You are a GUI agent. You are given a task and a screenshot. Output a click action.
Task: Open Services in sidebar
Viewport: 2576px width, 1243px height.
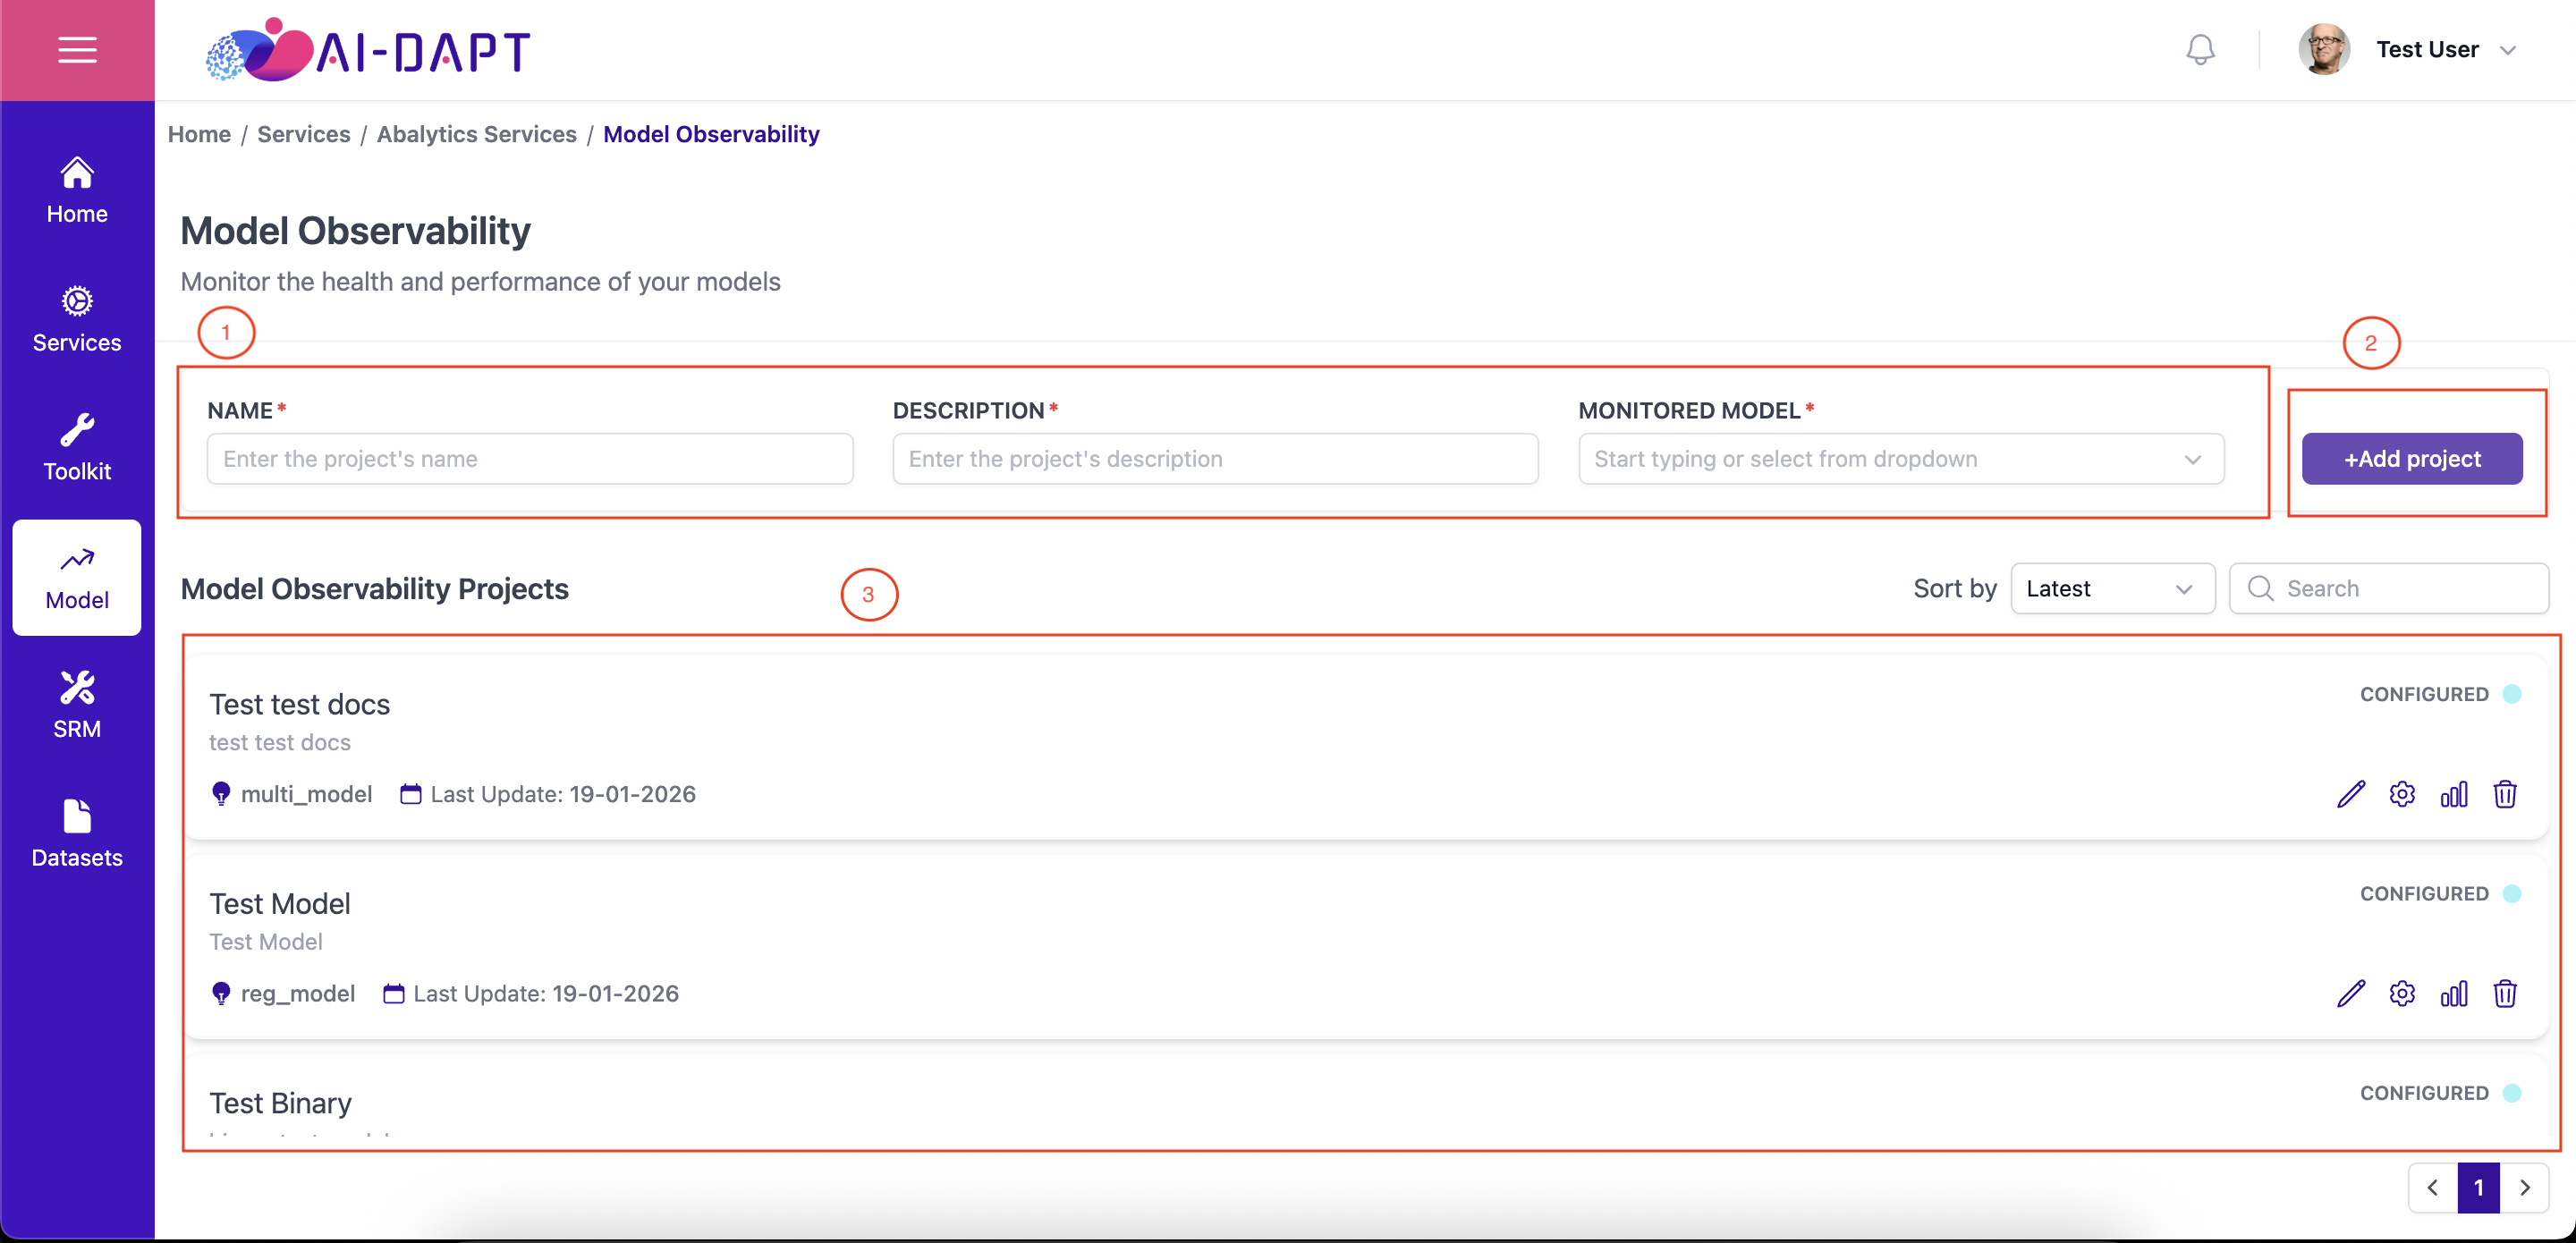tap(77, 320)
